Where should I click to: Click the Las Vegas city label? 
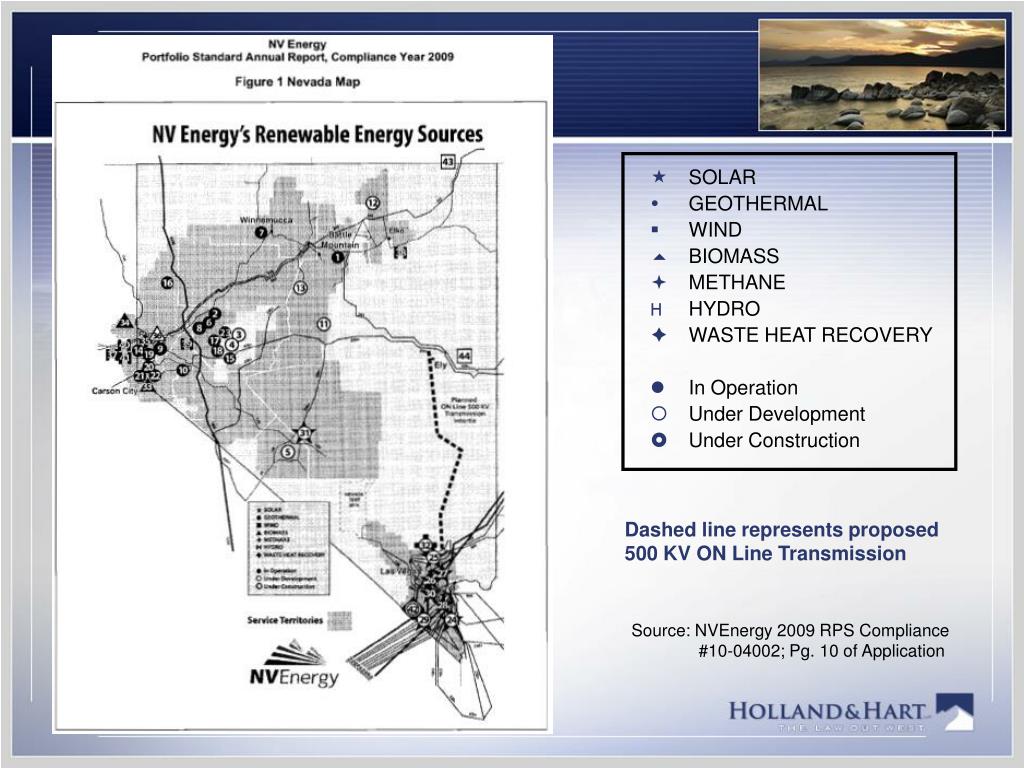(398, 571)
